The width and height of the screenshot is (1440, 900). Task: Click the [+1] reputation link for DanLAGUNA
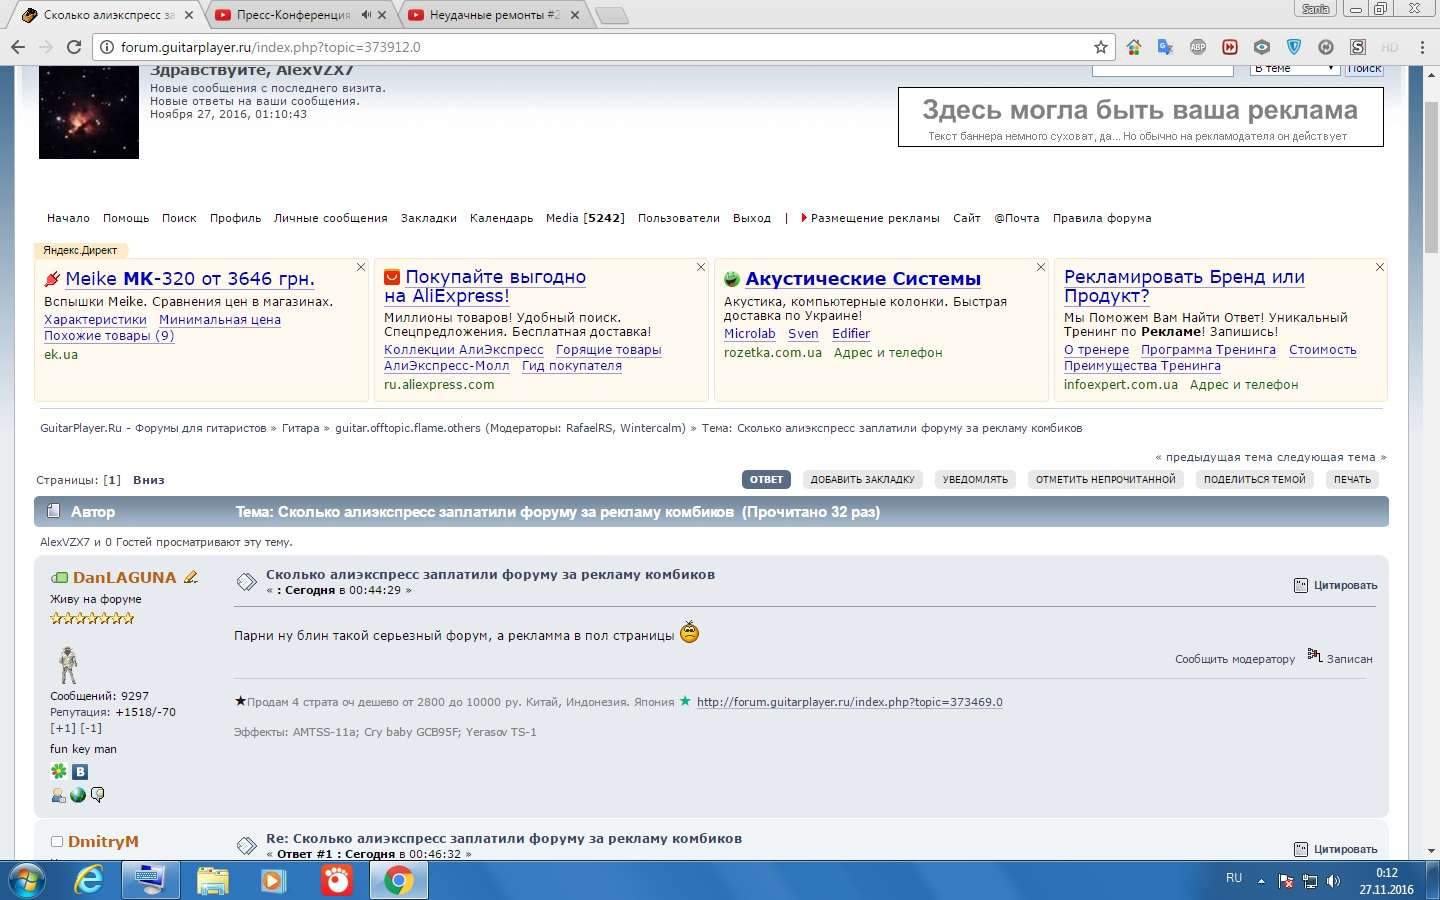tap(63, 728)
